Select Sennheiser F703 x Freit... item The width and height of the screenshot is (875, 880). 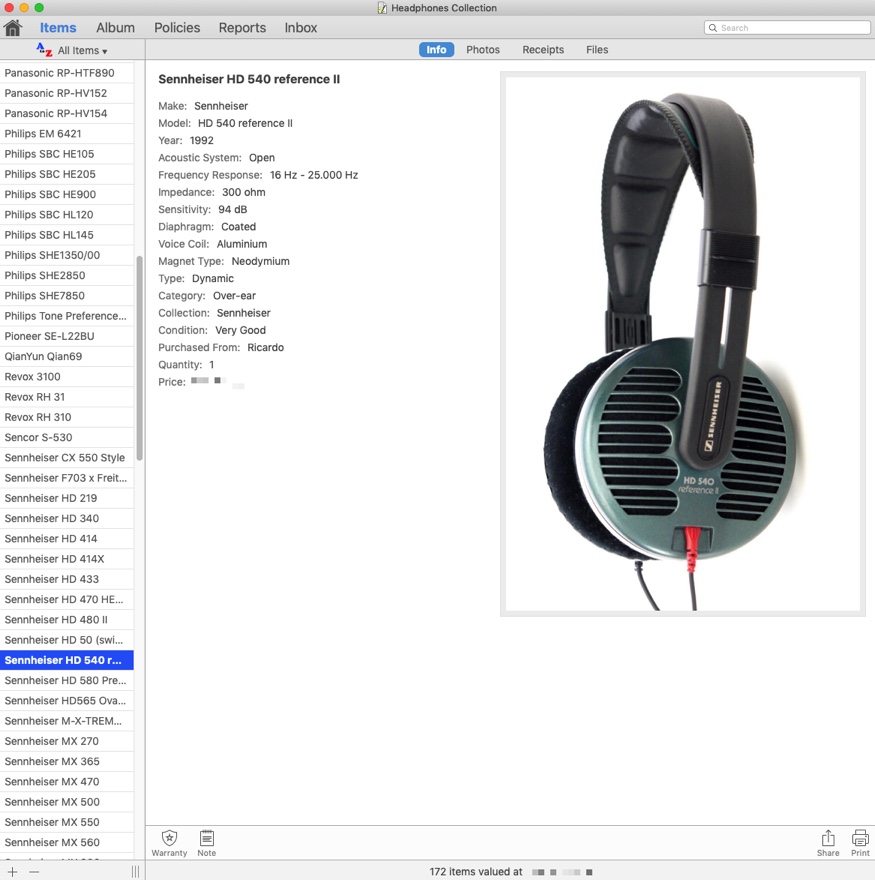pos(67,478)
